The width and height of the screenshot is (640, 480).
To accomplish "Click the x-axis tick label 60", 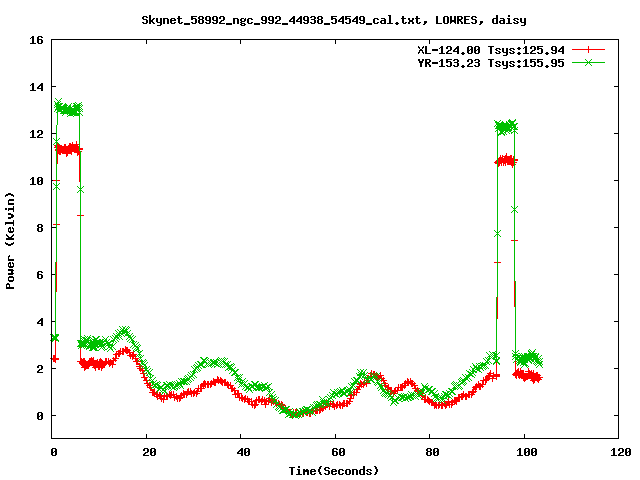I will (x=338, y=452).
